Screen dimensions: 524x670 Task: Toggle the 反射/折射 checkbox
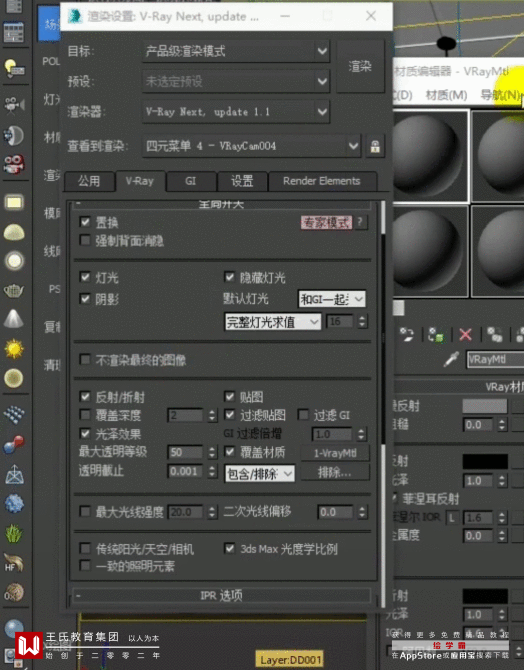tap(85, 397)
